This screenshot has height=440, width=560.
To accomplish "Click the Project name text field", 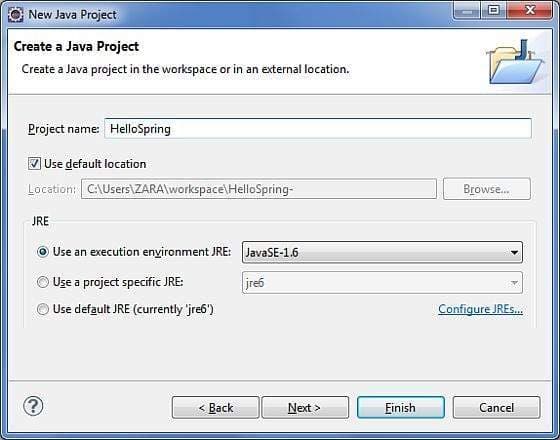I will pos(318,129).
